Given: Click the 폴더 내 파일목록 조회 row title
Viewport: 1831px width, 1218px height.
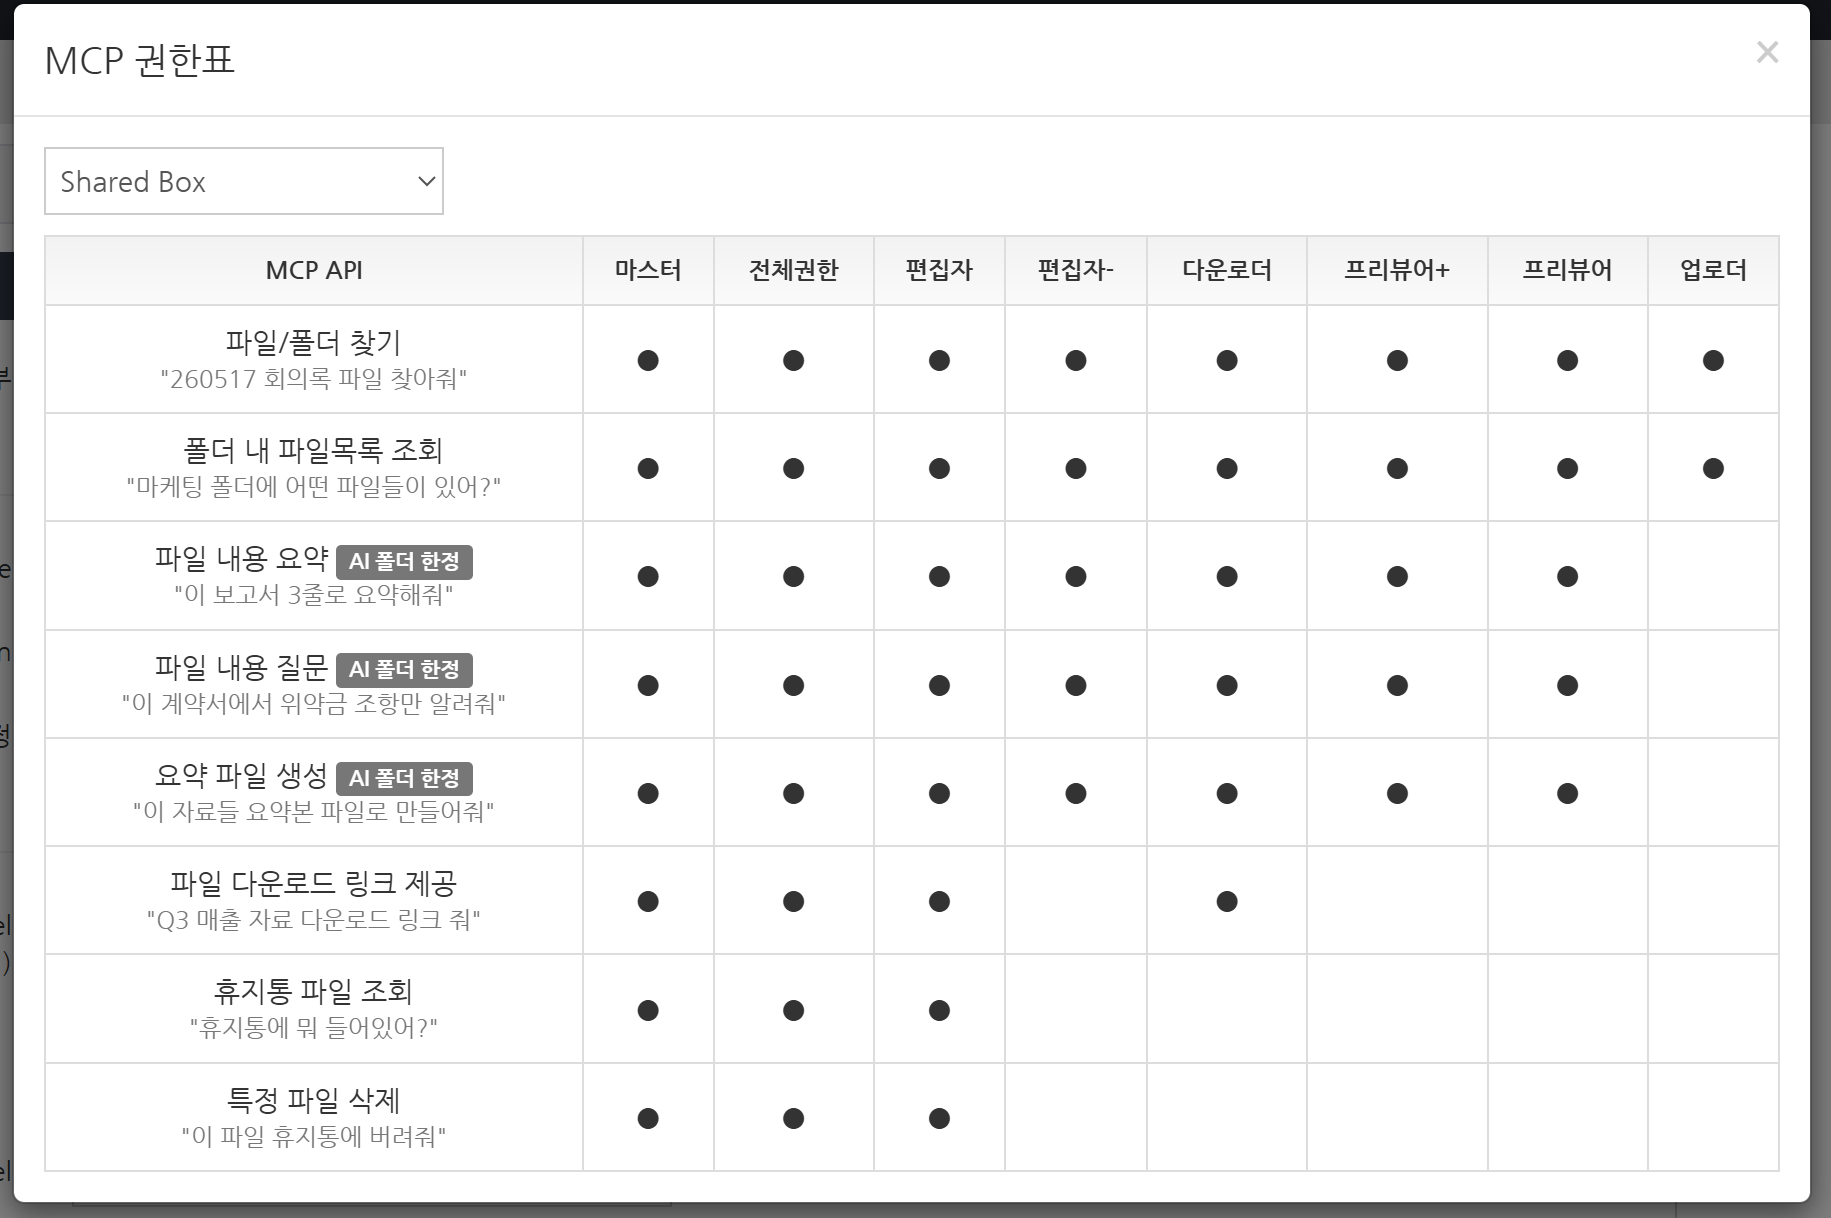Looking at the screenshot, I should click(x=314, y=450).
